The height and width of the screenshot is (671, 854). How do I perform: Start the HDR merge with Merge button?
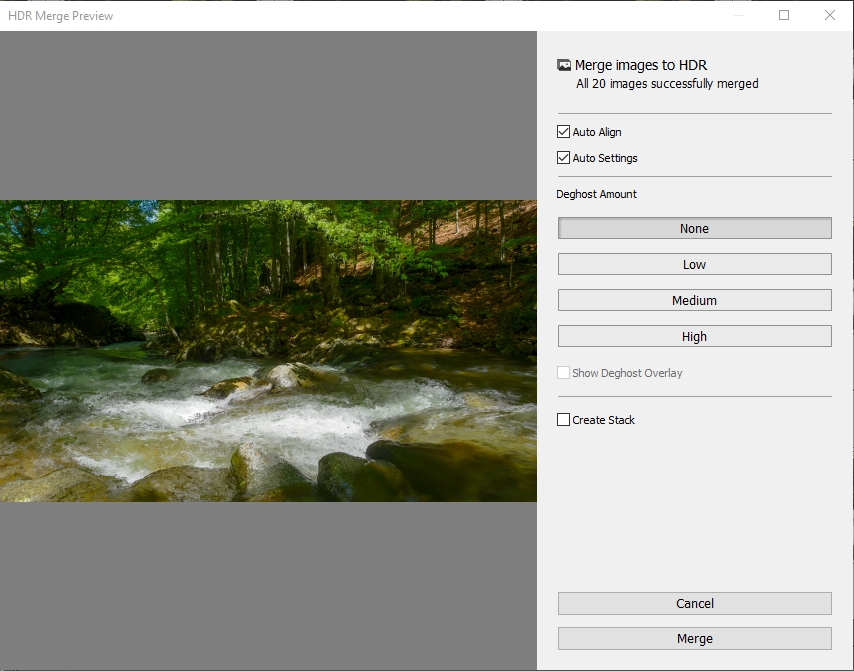(x=694, y=638)
